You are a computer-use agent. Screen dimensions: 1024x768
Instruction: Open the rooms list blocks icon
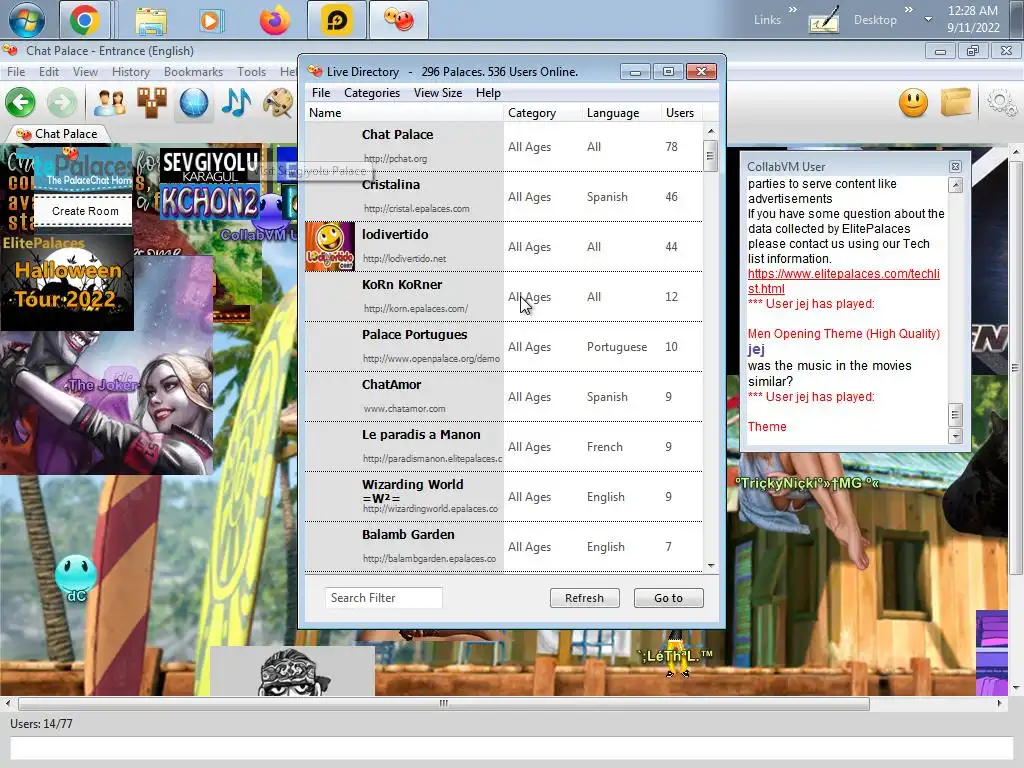coord(152,103)
